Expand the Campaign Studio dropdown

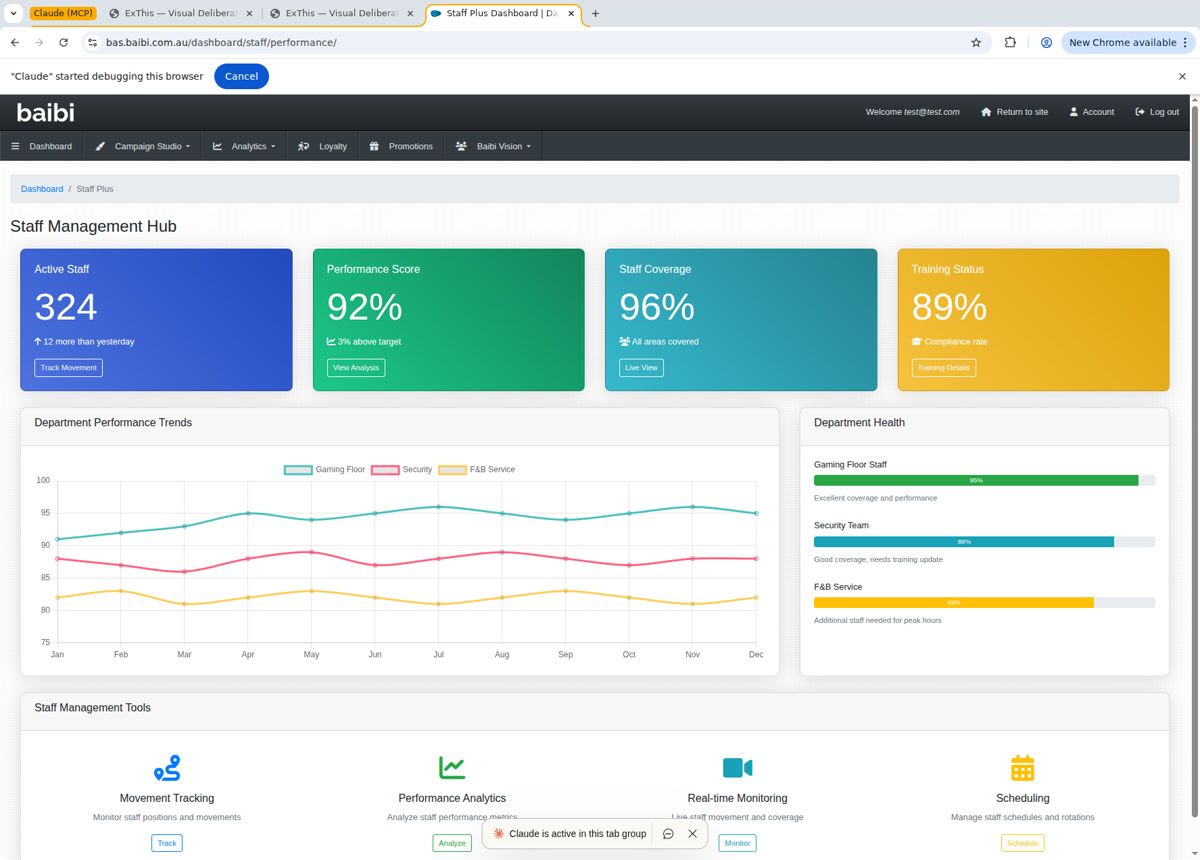pos(145,146)
